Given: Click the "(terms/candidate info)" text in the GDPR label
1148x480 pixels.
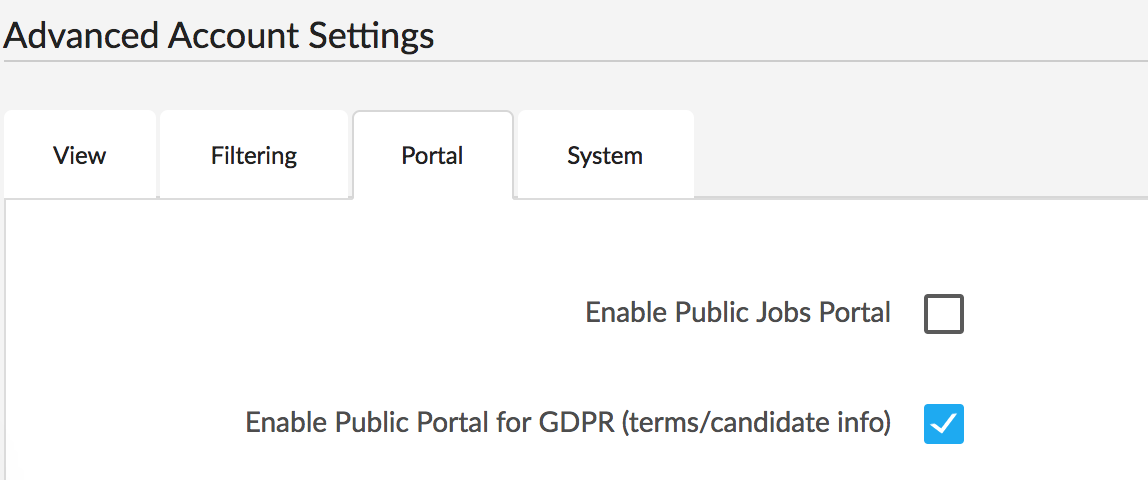Looking at the screenshot, I should pos(756,423).
